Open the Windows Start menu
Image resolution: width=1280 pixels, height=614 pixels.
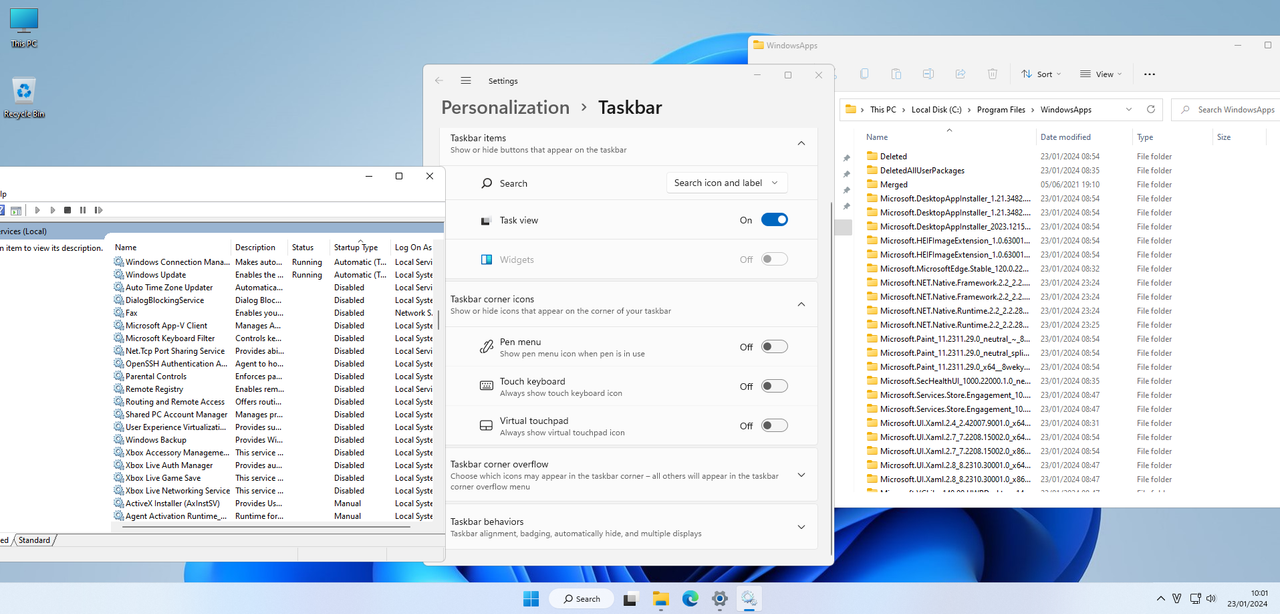[x=531, y=599]
